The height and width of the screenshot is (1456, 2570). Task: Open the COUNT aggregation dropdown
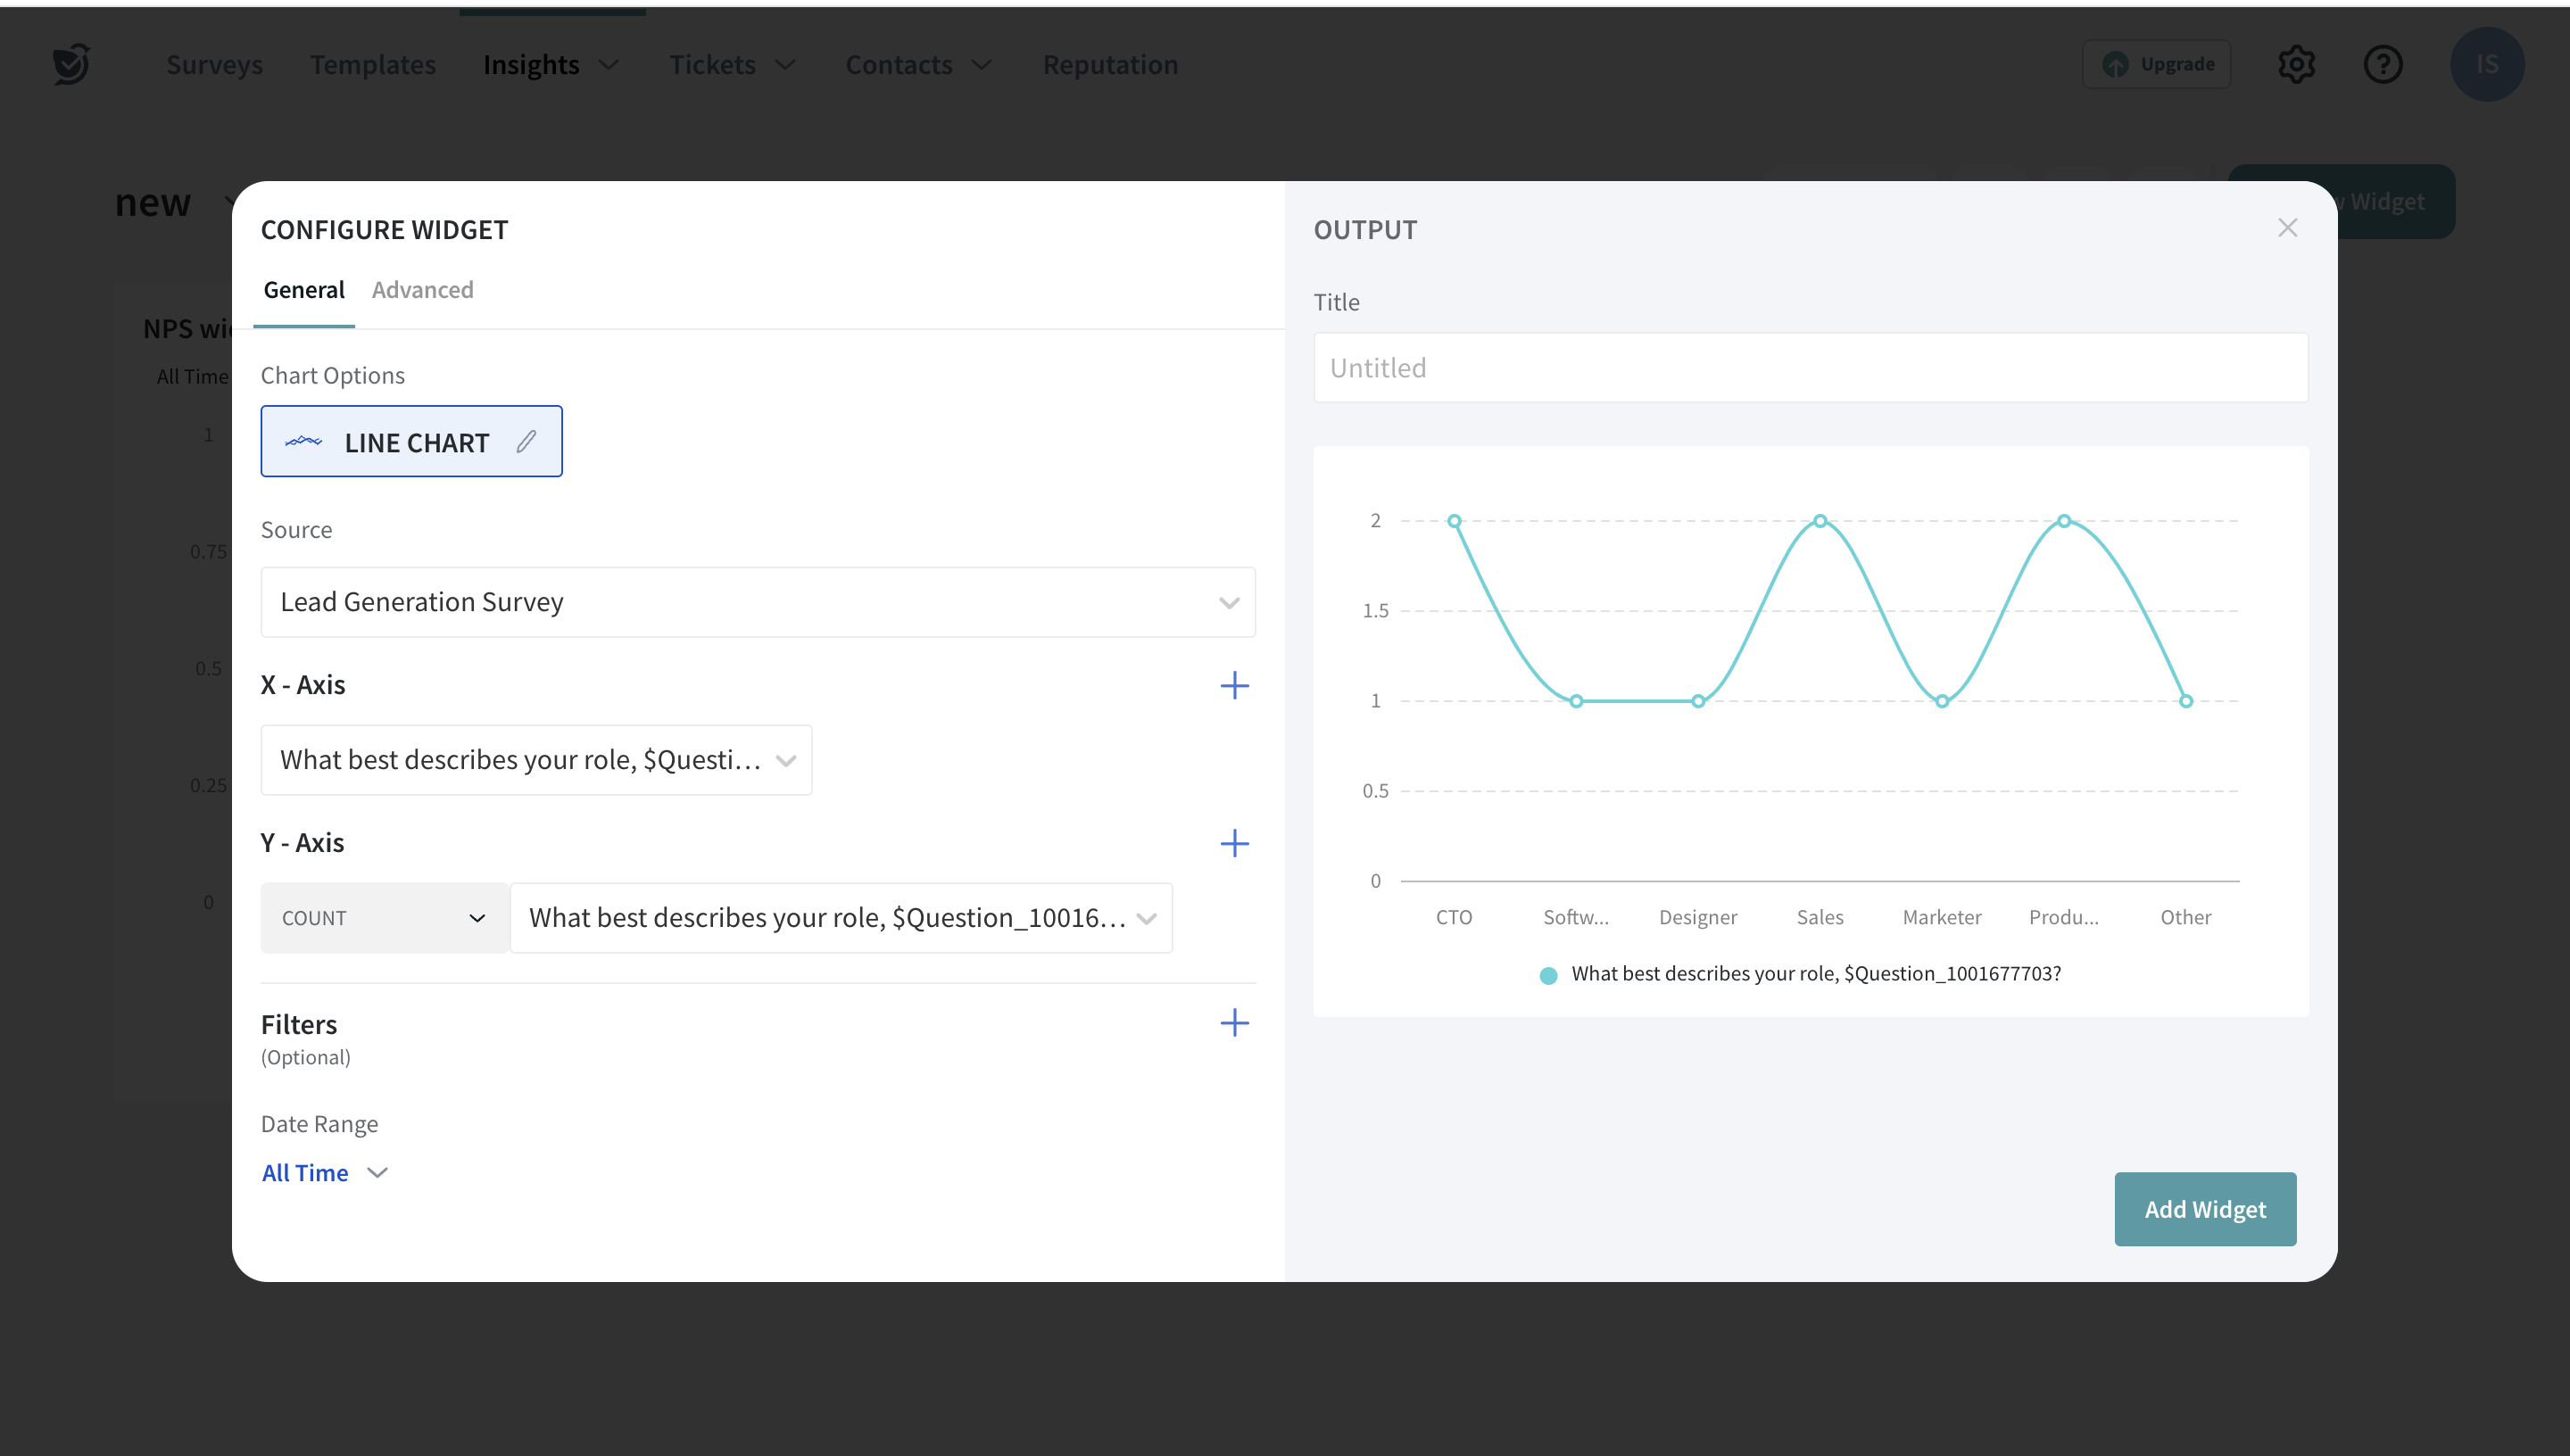(383, 918)
